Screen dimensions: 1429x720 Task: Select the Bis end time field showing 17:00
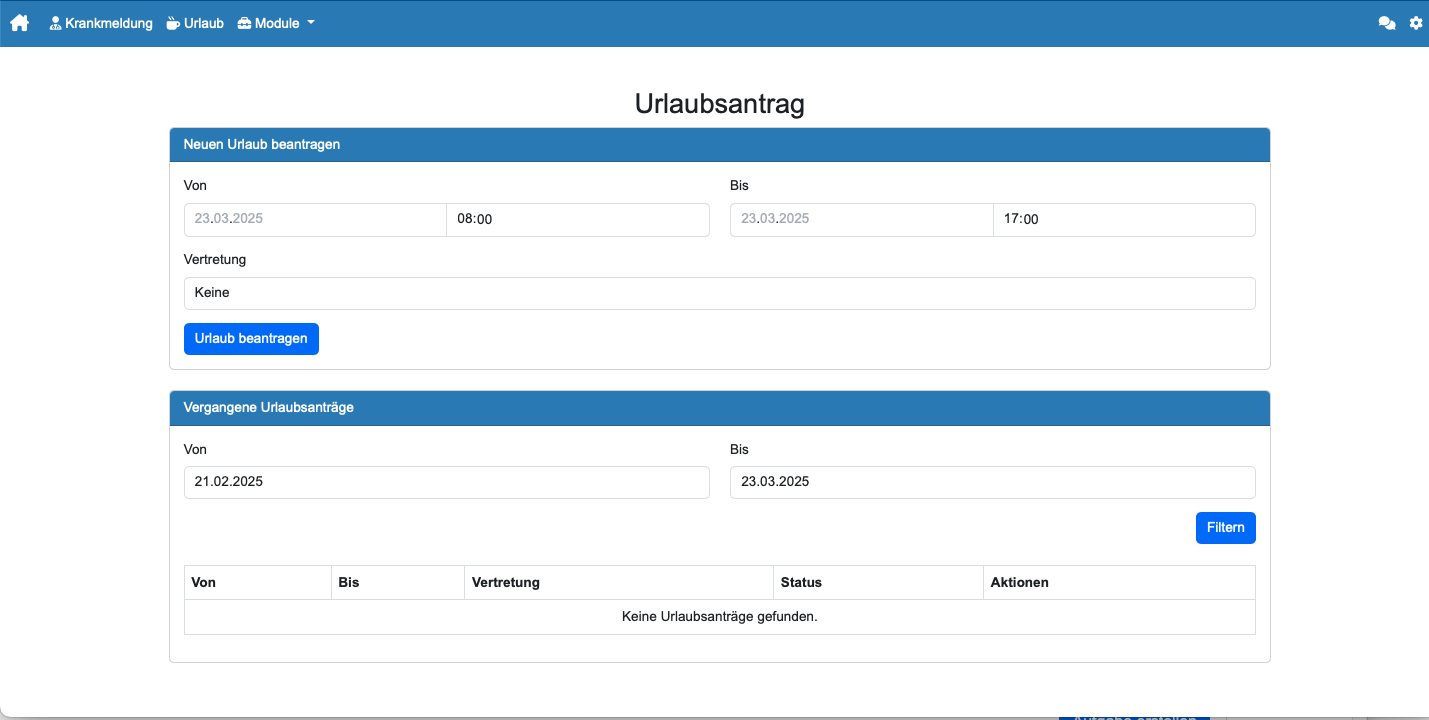1124,219
